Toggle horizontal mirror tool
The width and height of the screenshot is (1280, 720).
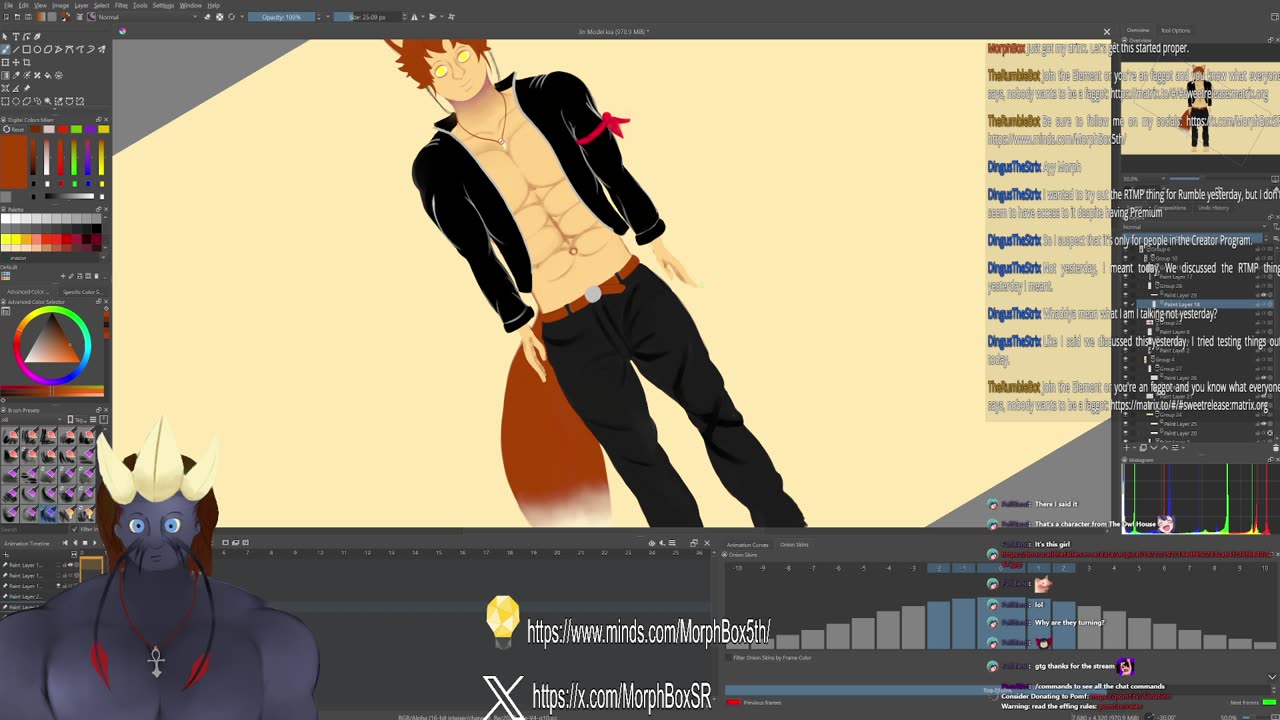pyautogui.click(x=414, y=17)
